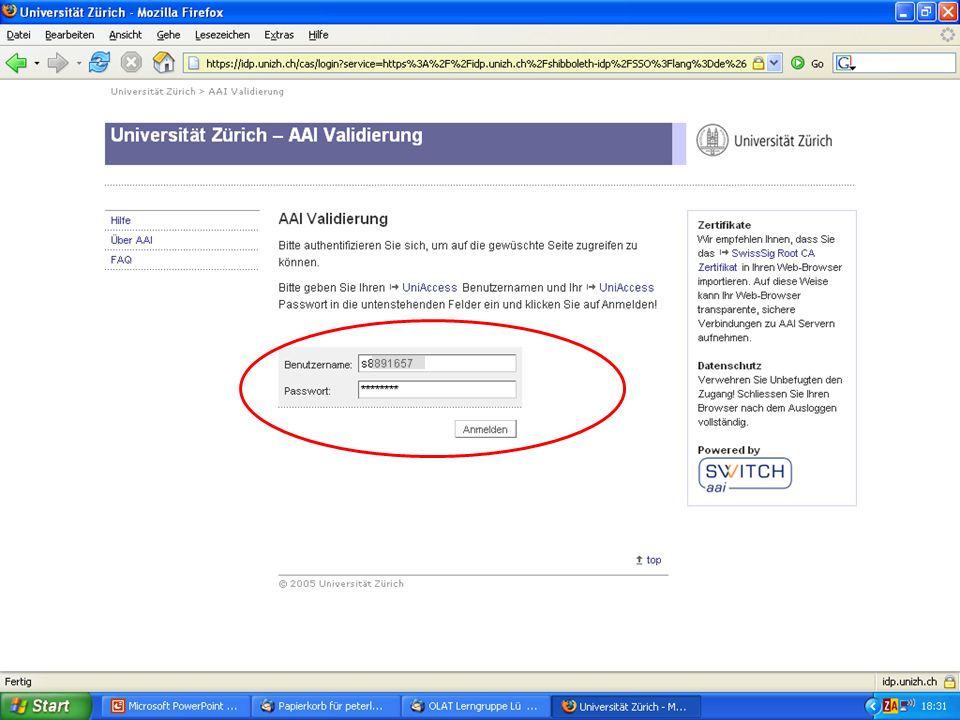Click the Zertifikate heading in the info box
The height and width of the screenshot is (720, 960).
point(724,225)
